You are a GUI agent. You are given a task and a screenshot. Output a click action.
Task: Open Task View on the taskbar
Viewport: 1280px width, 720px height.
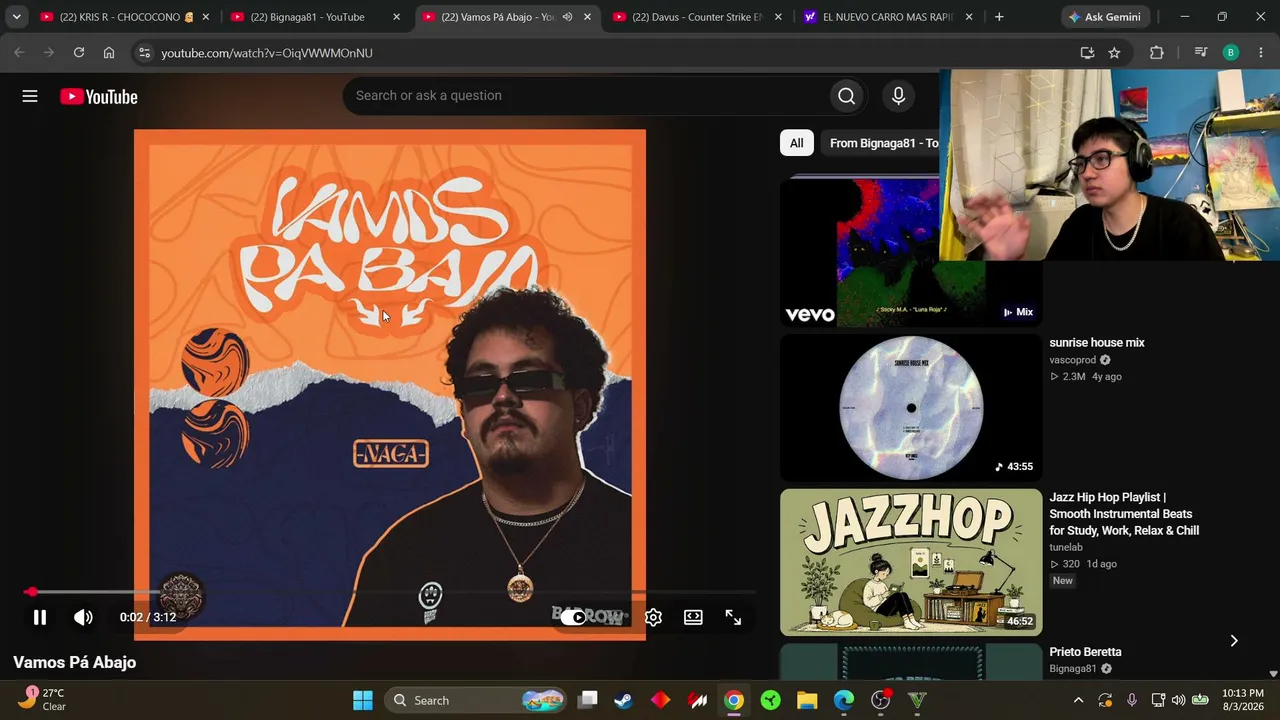click(x=588, y=700)
